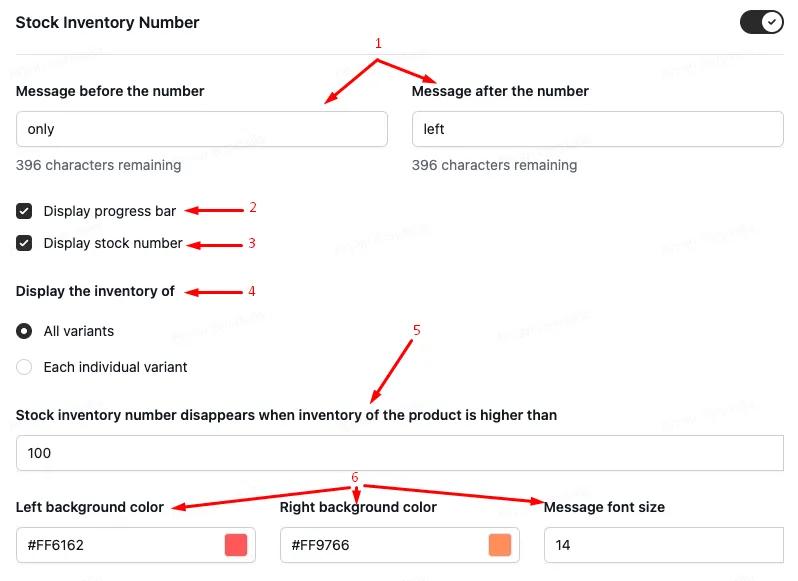
Task: Click the Message before the number field
Action: (x=202, y=129)
